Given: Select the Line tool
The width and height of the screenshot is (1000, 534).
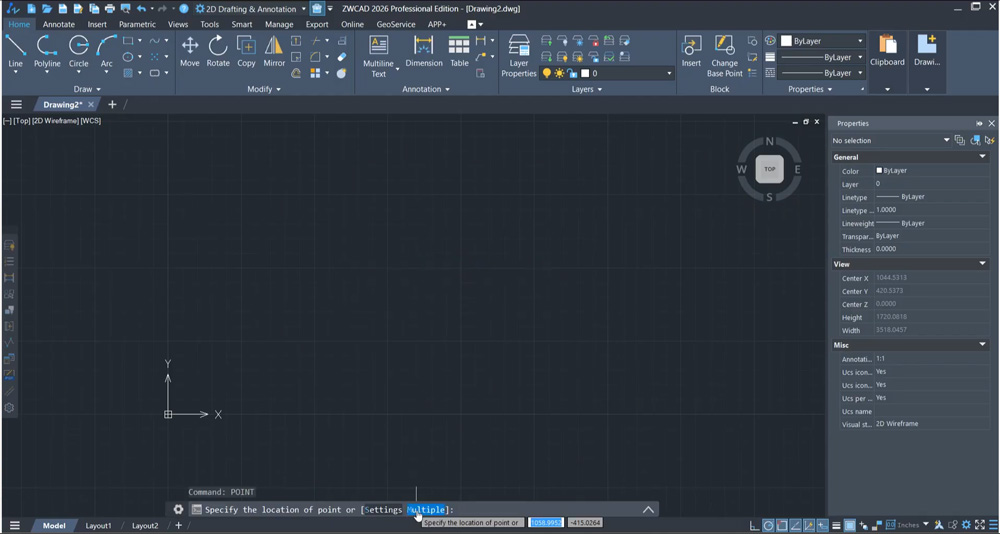Looking at the screenshot, I should click(x=15, y=52).
